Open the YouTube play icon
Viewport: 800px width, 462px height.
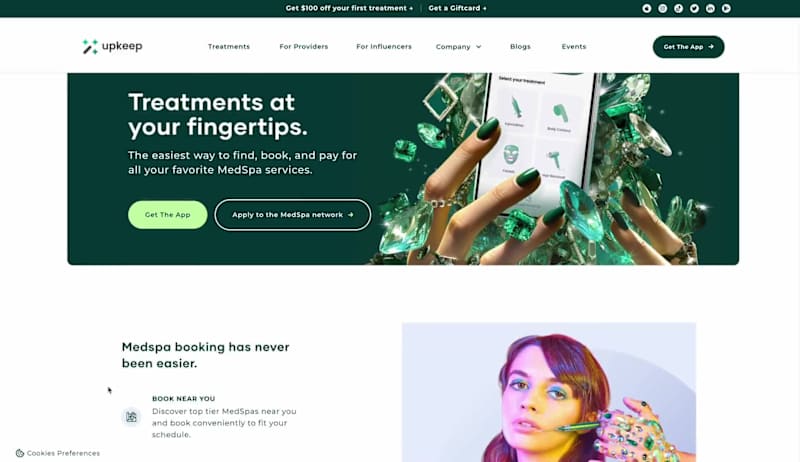(x=726, y=8)
